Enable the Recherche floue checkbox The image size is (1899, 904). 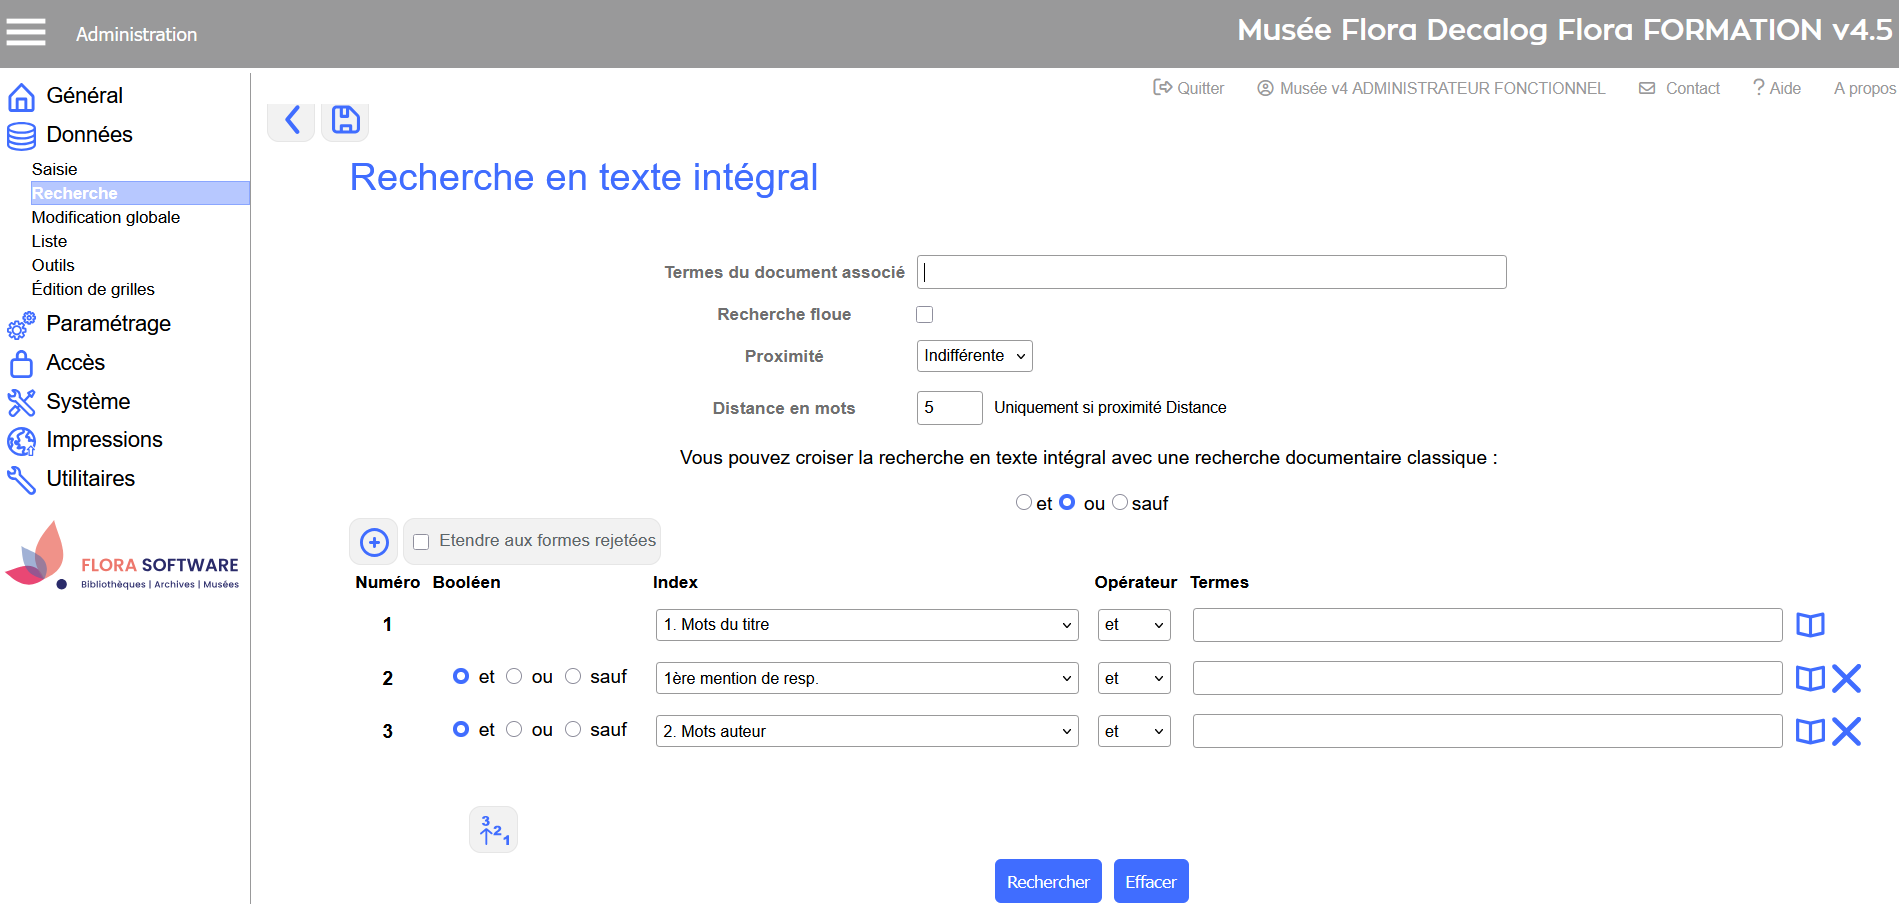[925, 315]
